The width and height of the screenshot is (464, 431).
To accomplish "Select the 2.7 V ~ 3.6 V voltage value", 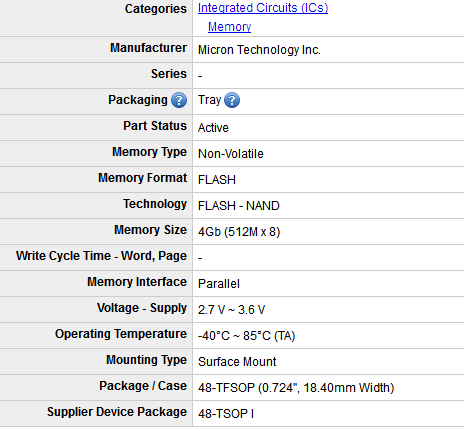I will (231, 310).
